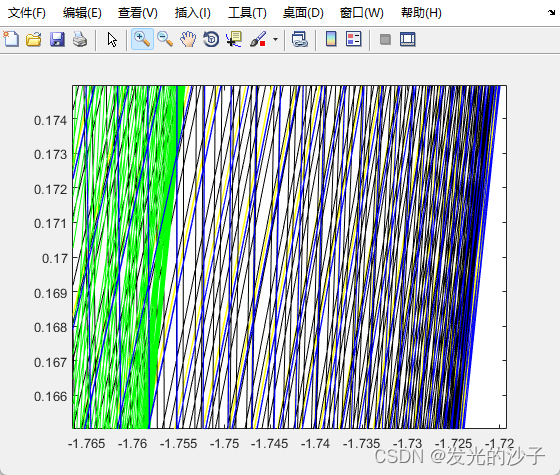Select the Rotate 3D tool
The height and width of the screenshot is (475, 560).
click(211, 39)
